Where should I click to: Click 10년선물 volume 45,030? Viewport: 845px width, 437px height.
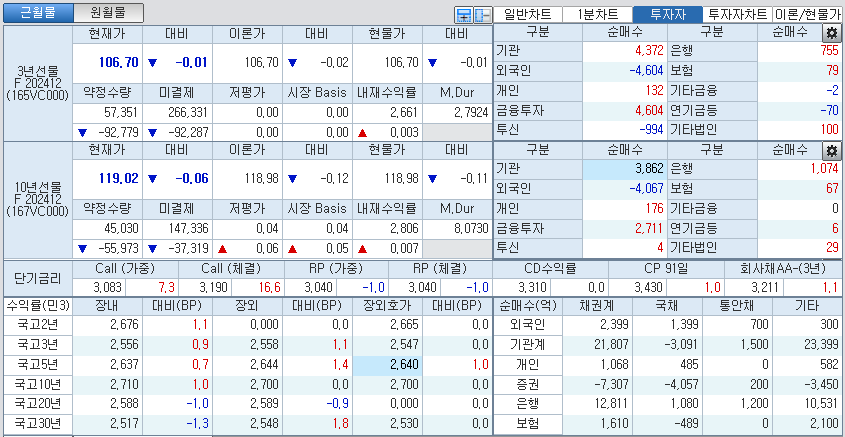coord(121,229)
